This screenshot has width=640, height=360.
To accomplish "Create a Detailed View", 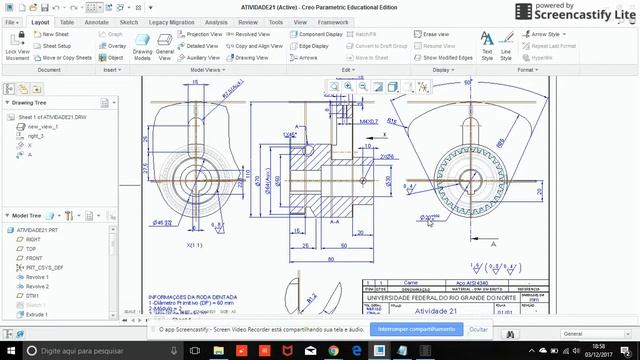I will click(198, 46).
